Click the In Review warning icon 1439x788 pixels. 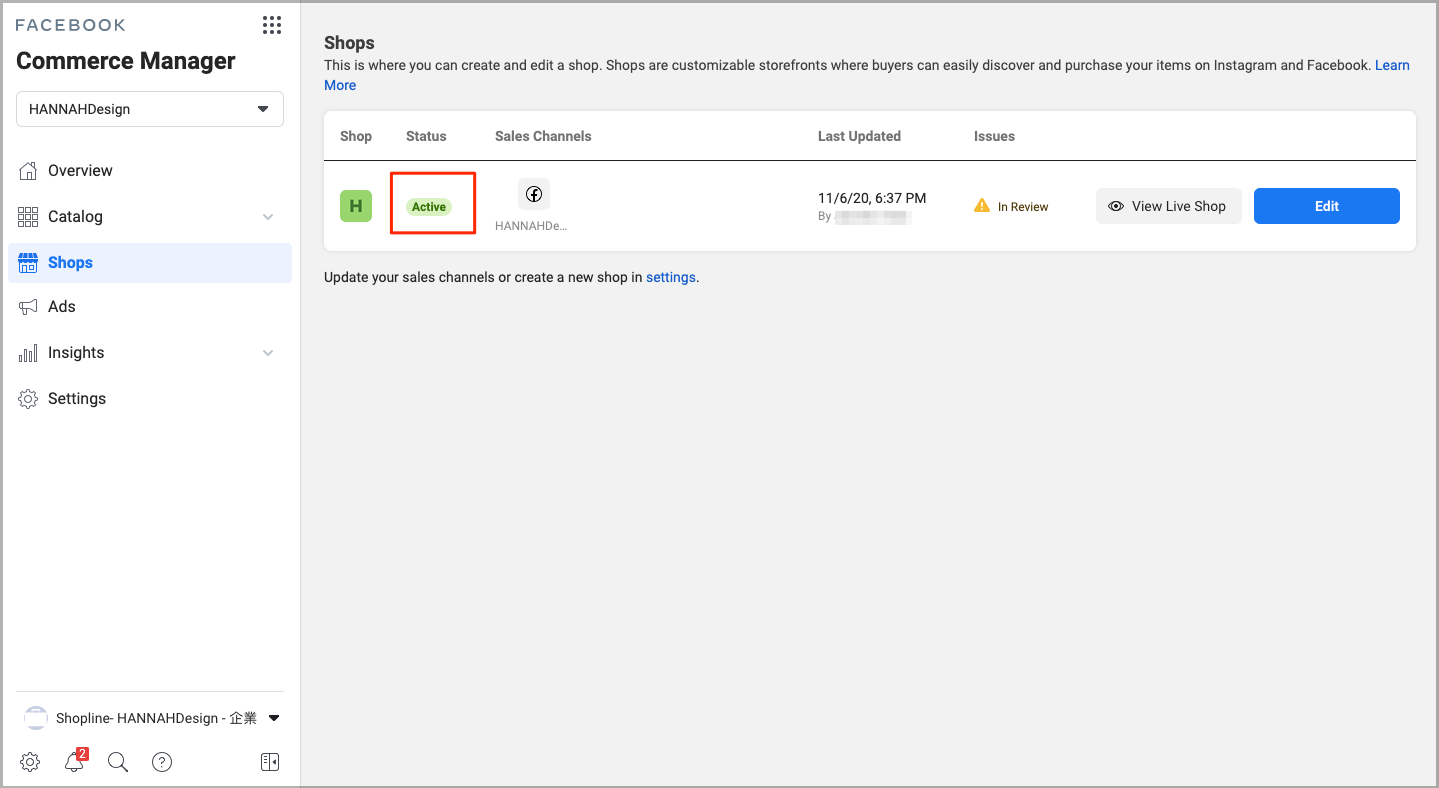pos(982,206)
